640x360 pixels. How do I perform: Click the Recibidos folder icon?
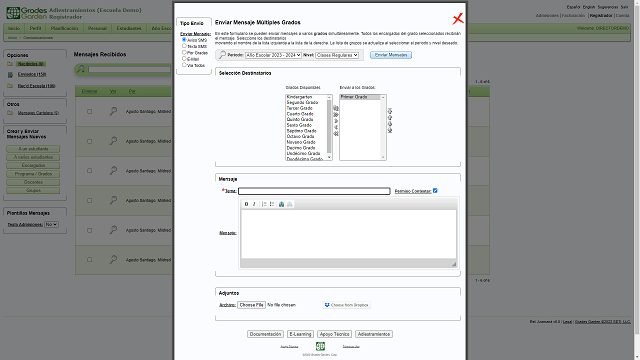click(x=10, y=64)
